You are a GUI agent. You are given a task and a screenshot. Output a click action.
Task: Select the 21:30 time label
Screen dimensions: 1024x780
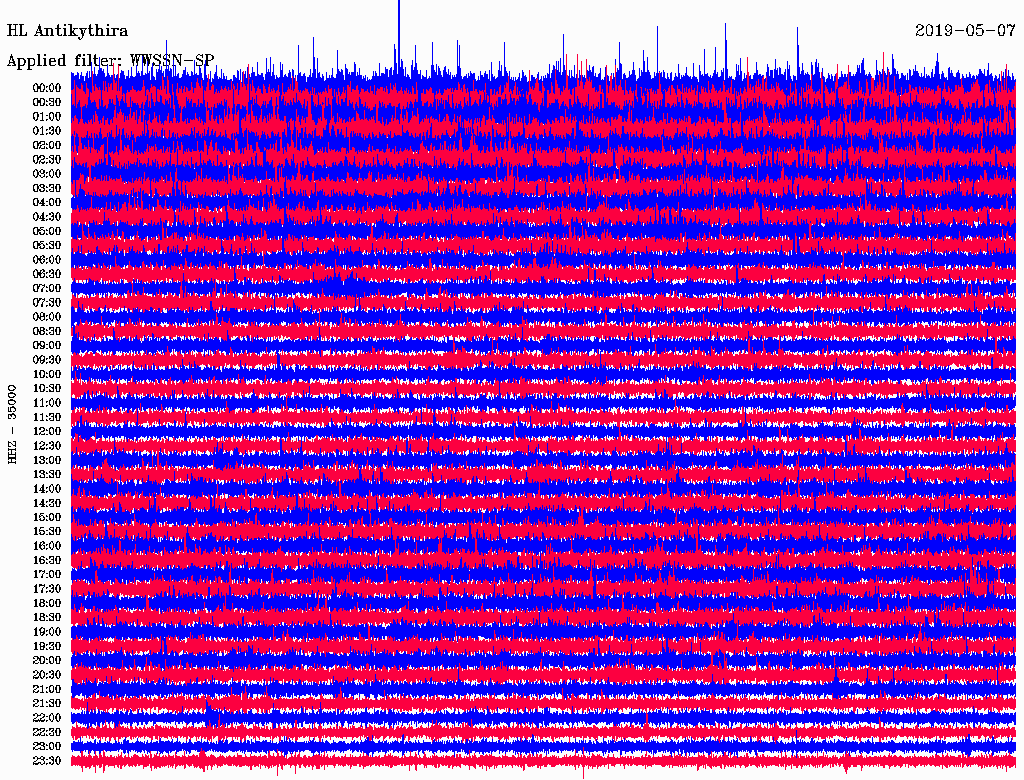[x=46, y=704]
